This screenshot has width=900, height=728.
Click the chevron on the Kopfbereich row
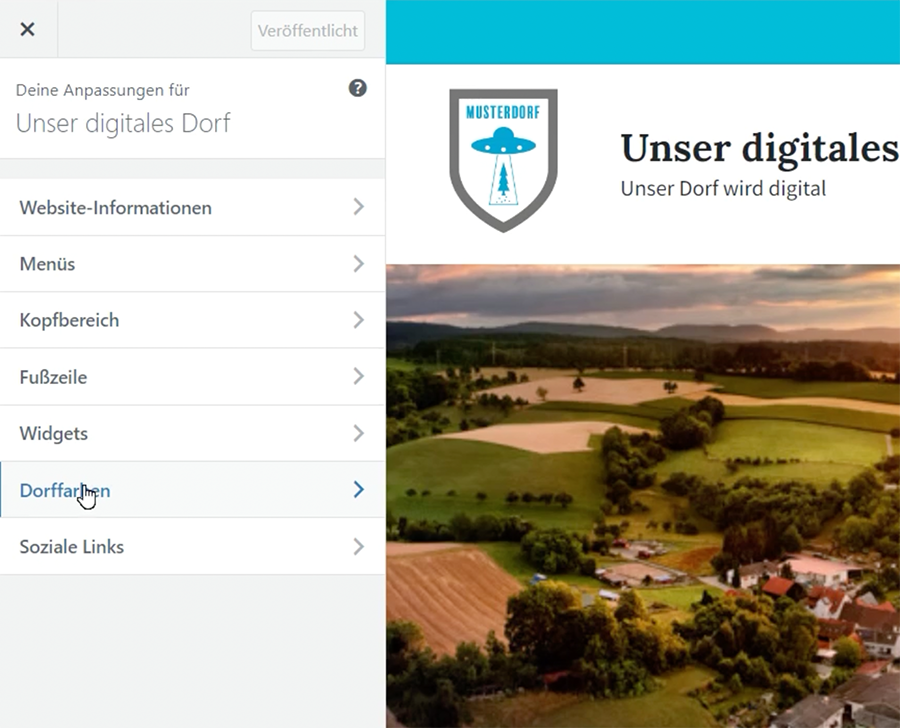point(358,320)
